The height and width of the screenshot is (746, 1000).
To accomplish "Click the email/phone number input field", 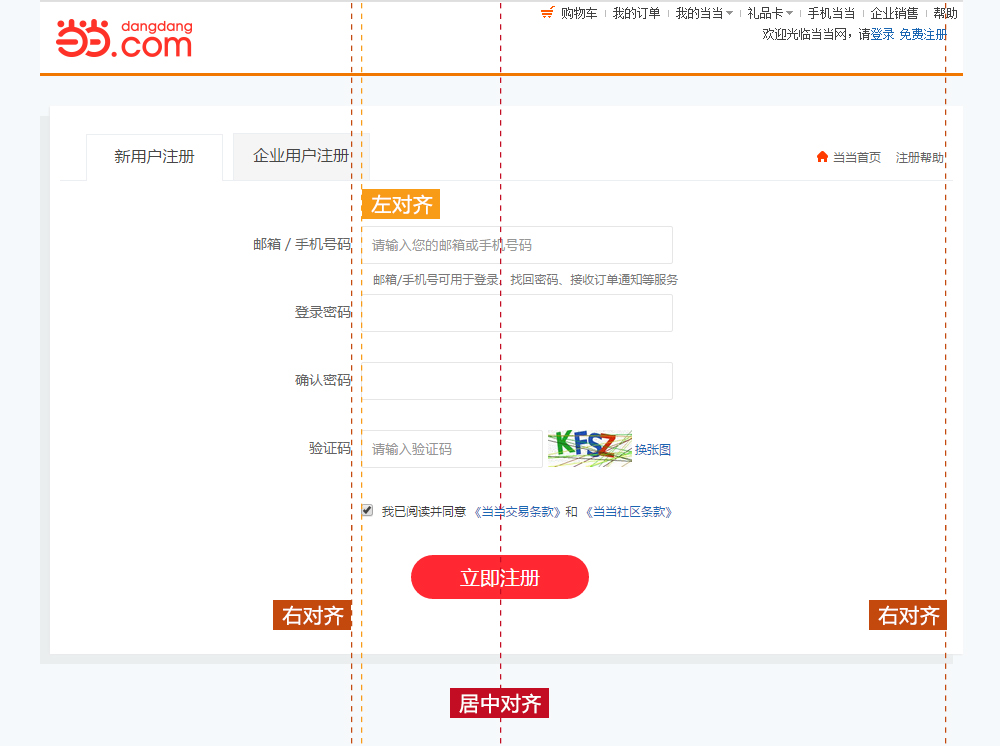I will click(x=517, y=244).
